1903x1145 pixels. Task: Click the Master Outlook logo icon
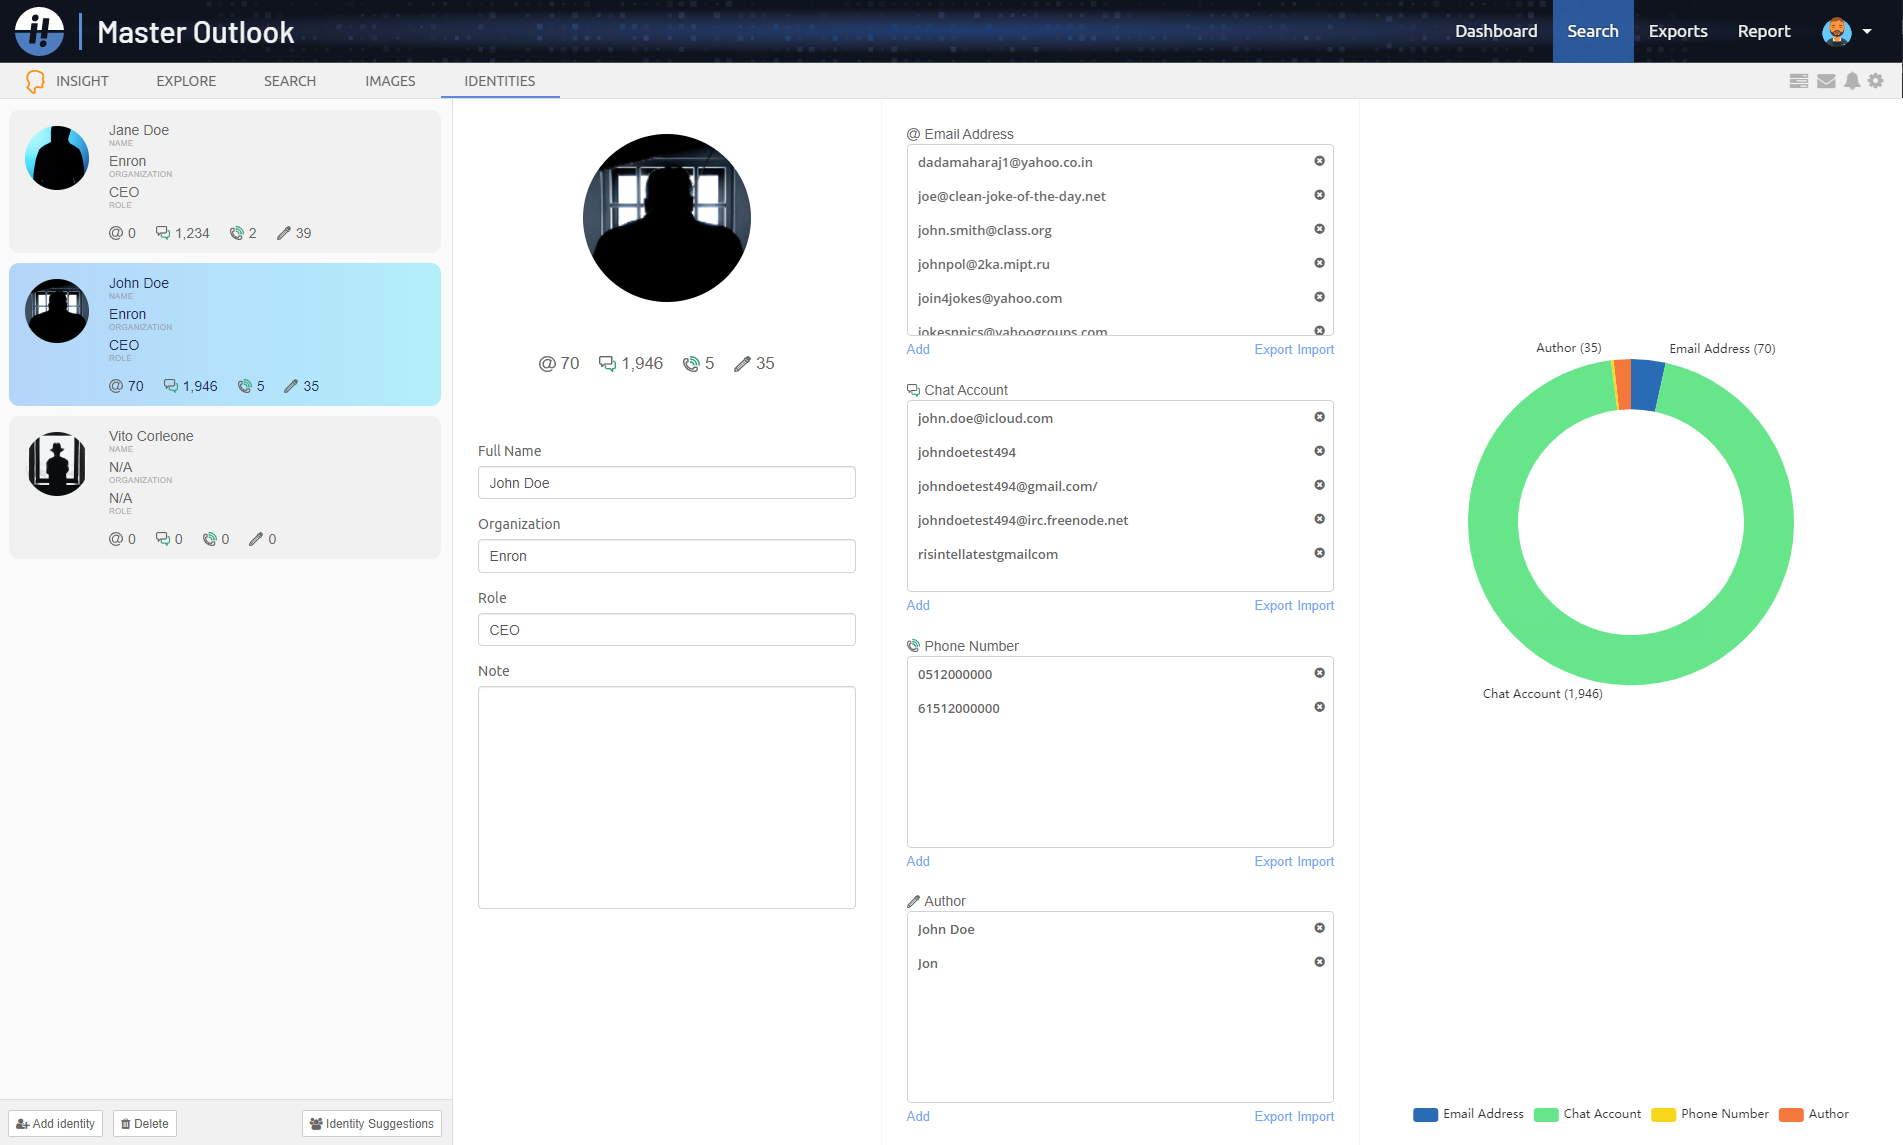click(x=40, y=31)
